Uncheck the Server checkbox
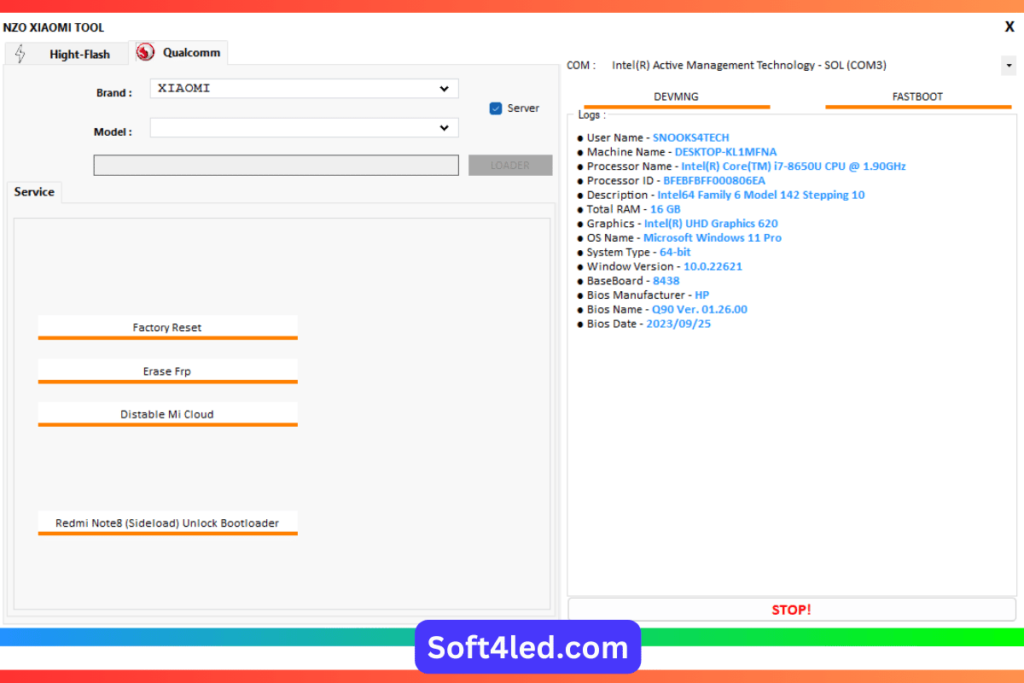The width and height of the screenshot is (1024, 683). pyautogui.click(x=496, y=109)
